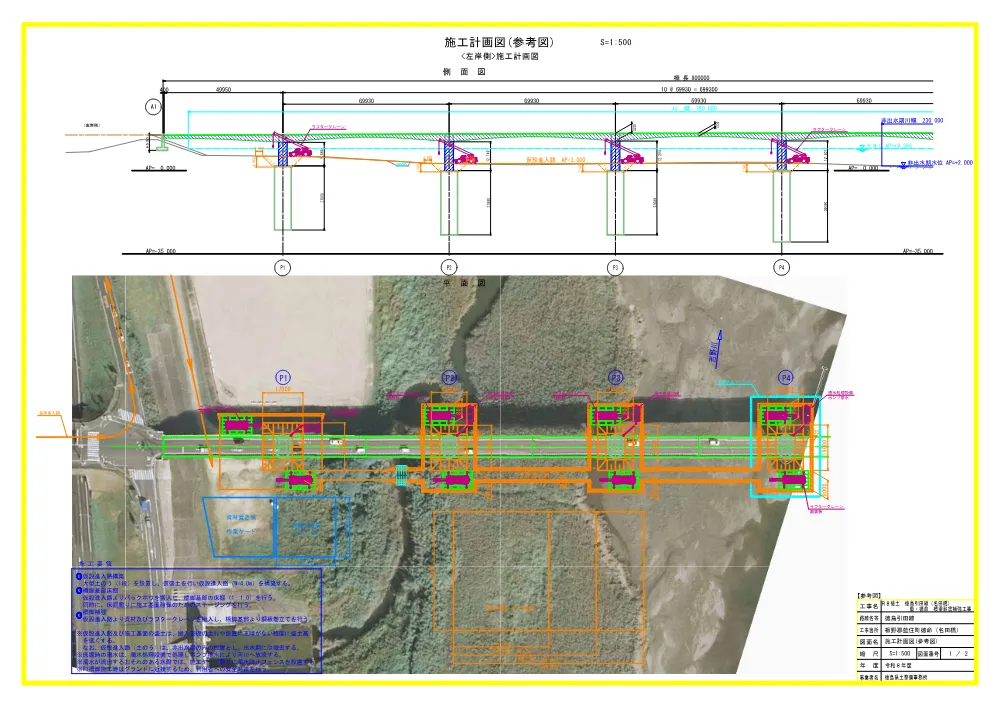Click the 【参考図】 label above title block
This screenshot has width=1000, height=707.
click(x=870, y=595)
